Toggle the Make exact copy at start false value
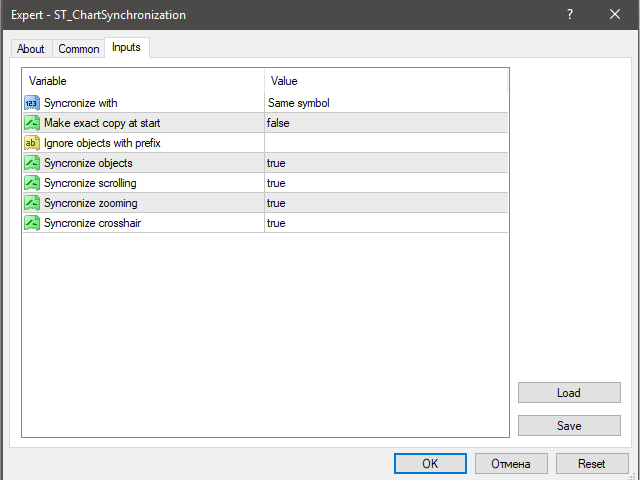Viewport: 640px width, 480px height. pos(385,123)
